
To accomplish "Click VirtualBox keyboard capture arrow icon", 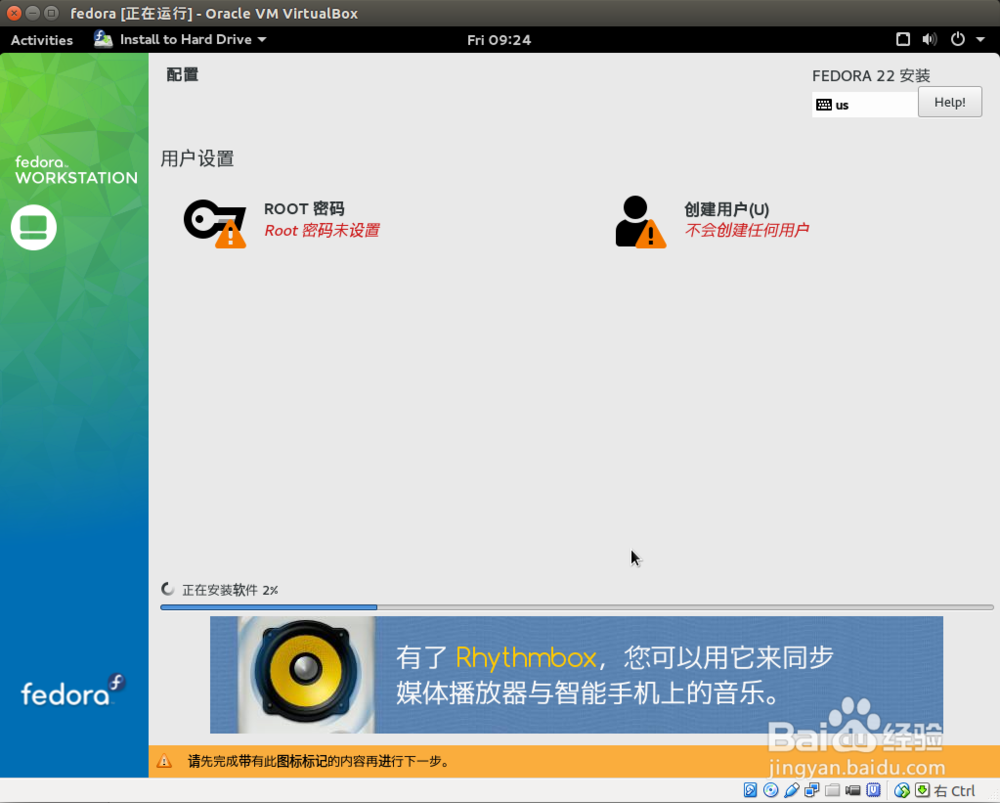I will pyautogui.click(x=922, y=790).
